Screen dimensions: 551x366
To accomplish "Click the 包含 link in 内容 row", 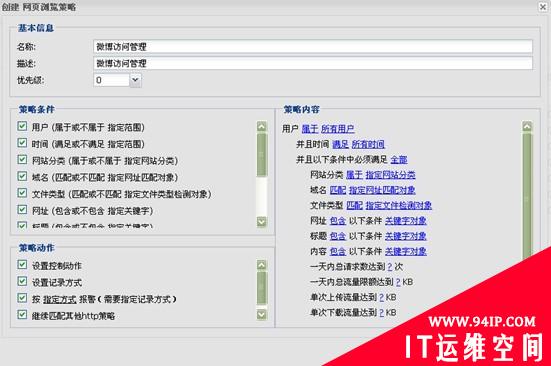I will [x=338, y=251].
